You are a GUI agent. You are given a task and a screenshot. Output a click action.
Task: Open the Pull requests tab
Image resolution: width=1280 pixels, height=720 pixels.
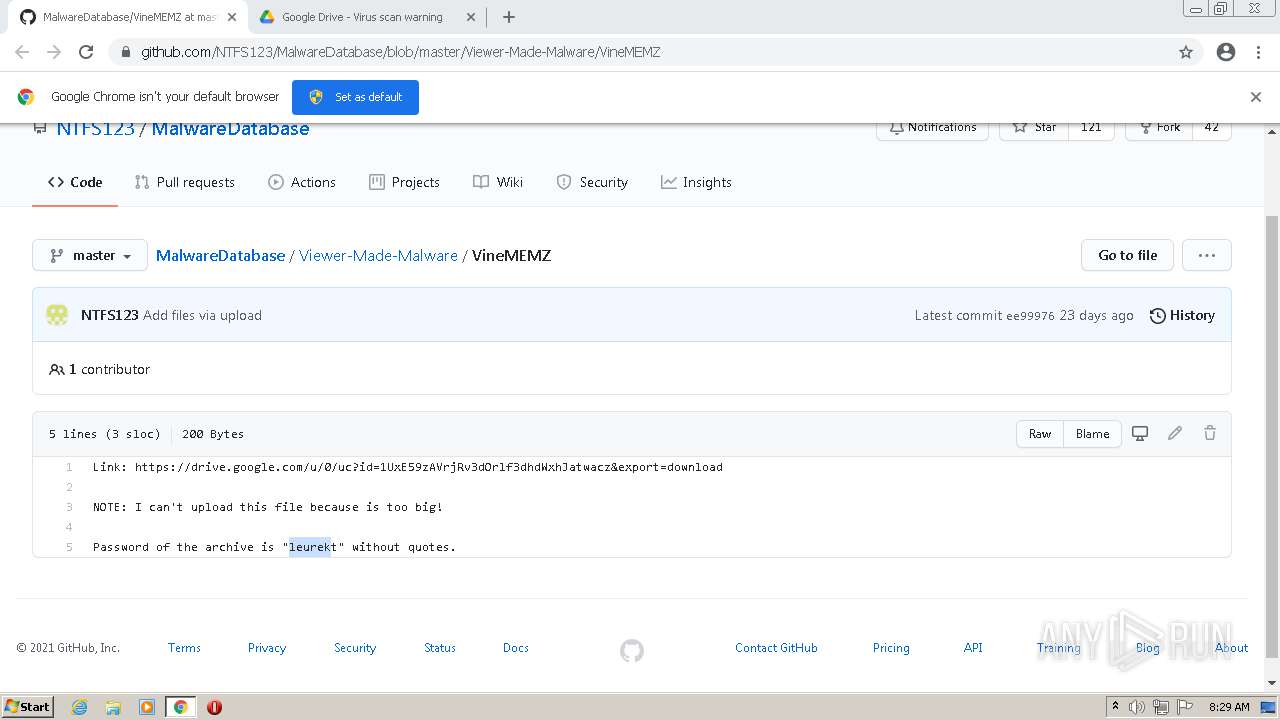point(185,182)
